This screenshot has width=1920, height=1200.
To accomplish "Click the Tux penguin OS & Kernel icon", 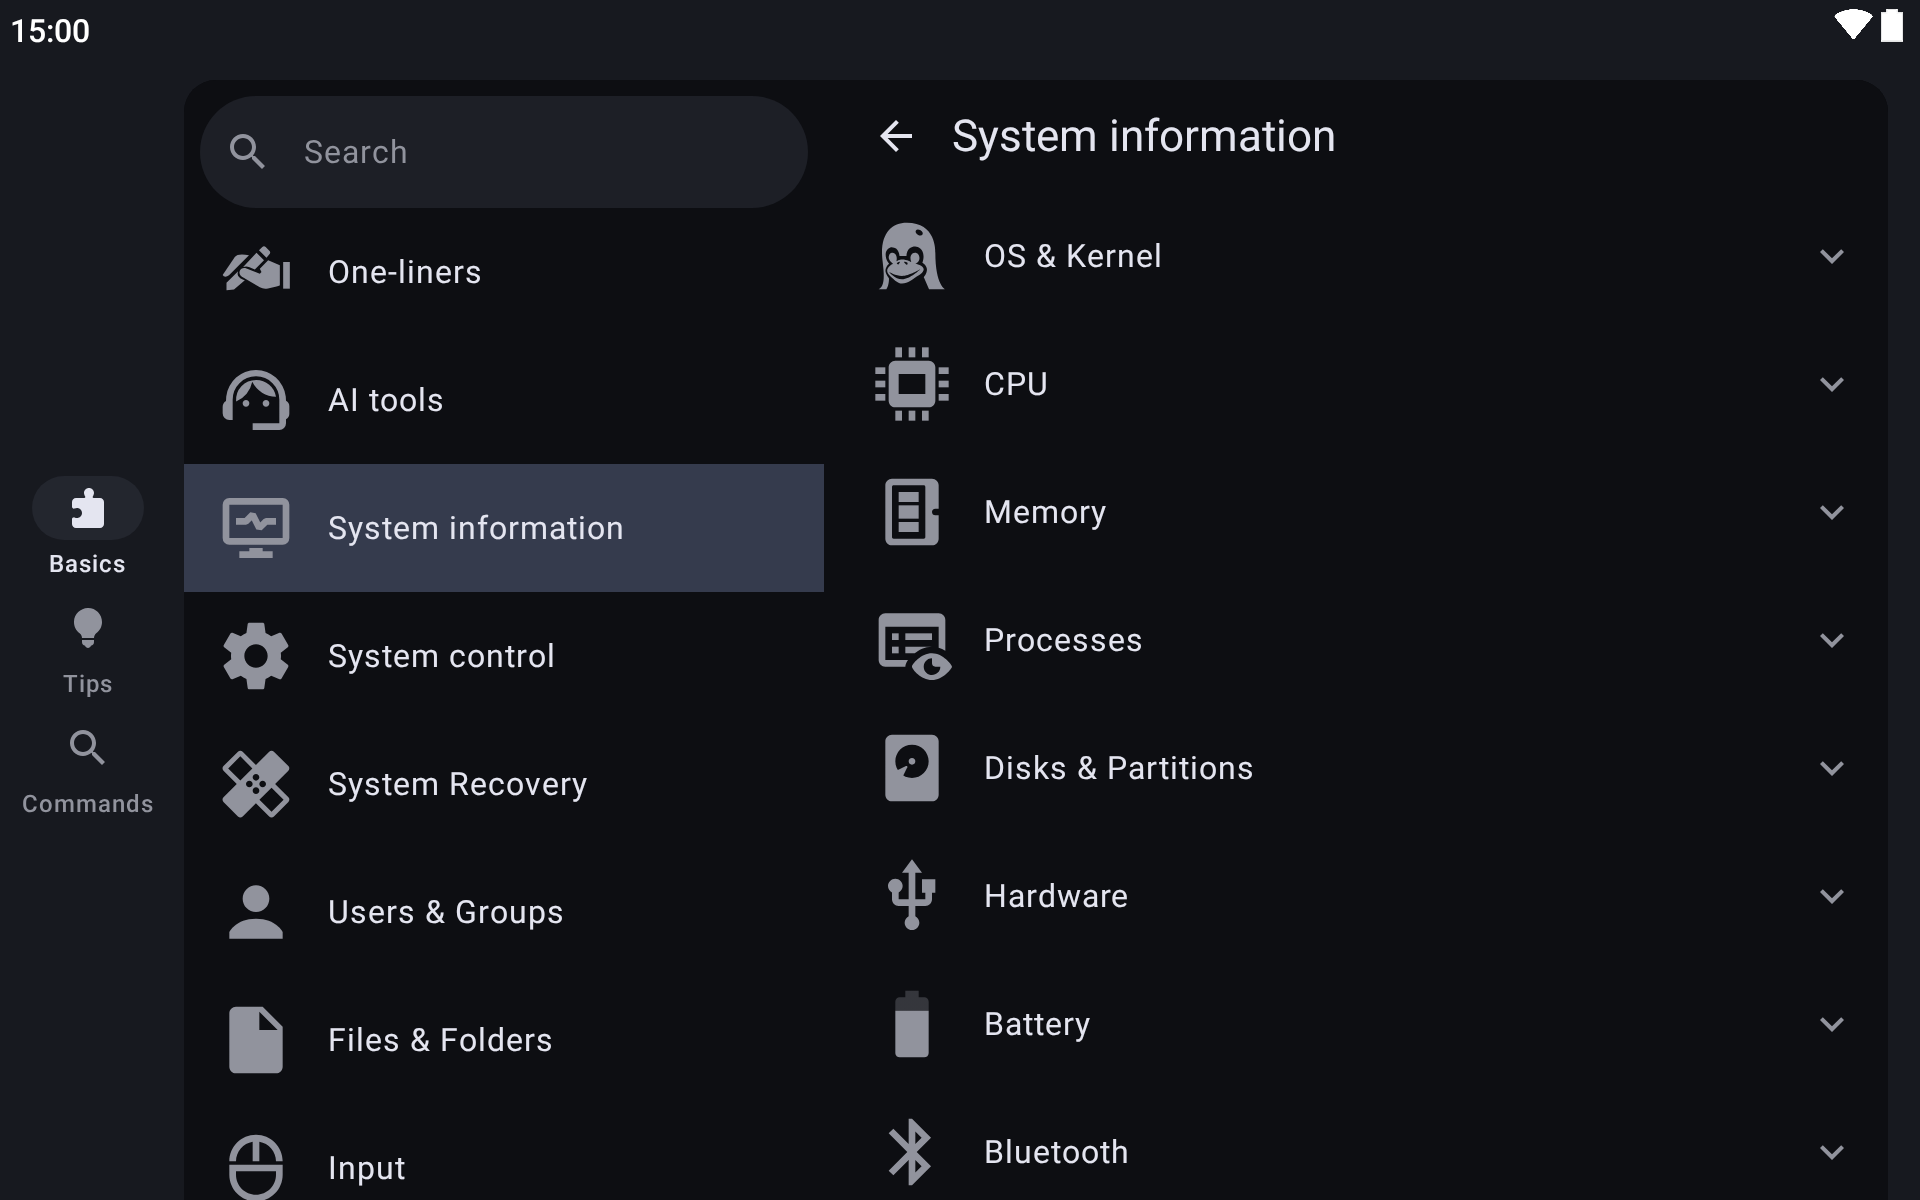I will 911,256.
